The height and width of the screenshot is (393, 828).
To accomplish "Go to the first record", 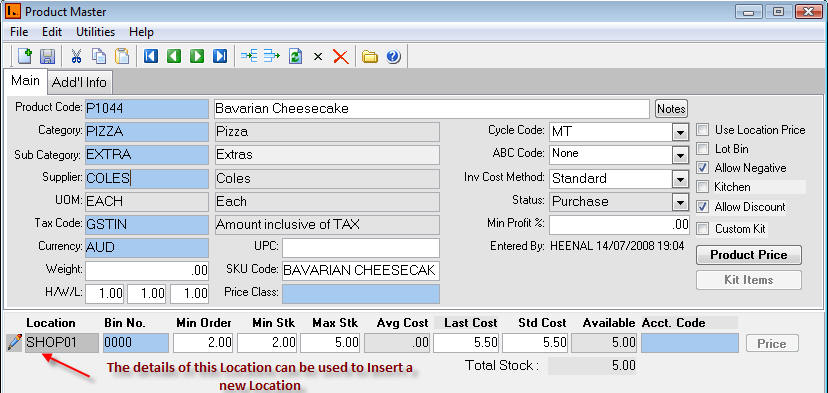I will (151, 56).
